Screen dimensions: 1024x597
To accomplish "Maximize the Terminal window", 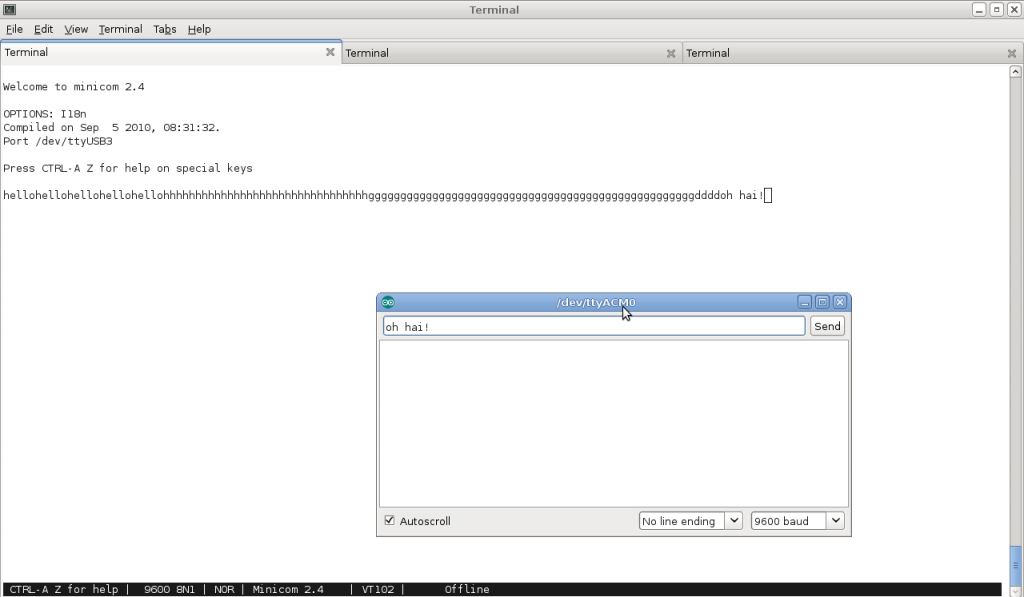I will point(997,9).
